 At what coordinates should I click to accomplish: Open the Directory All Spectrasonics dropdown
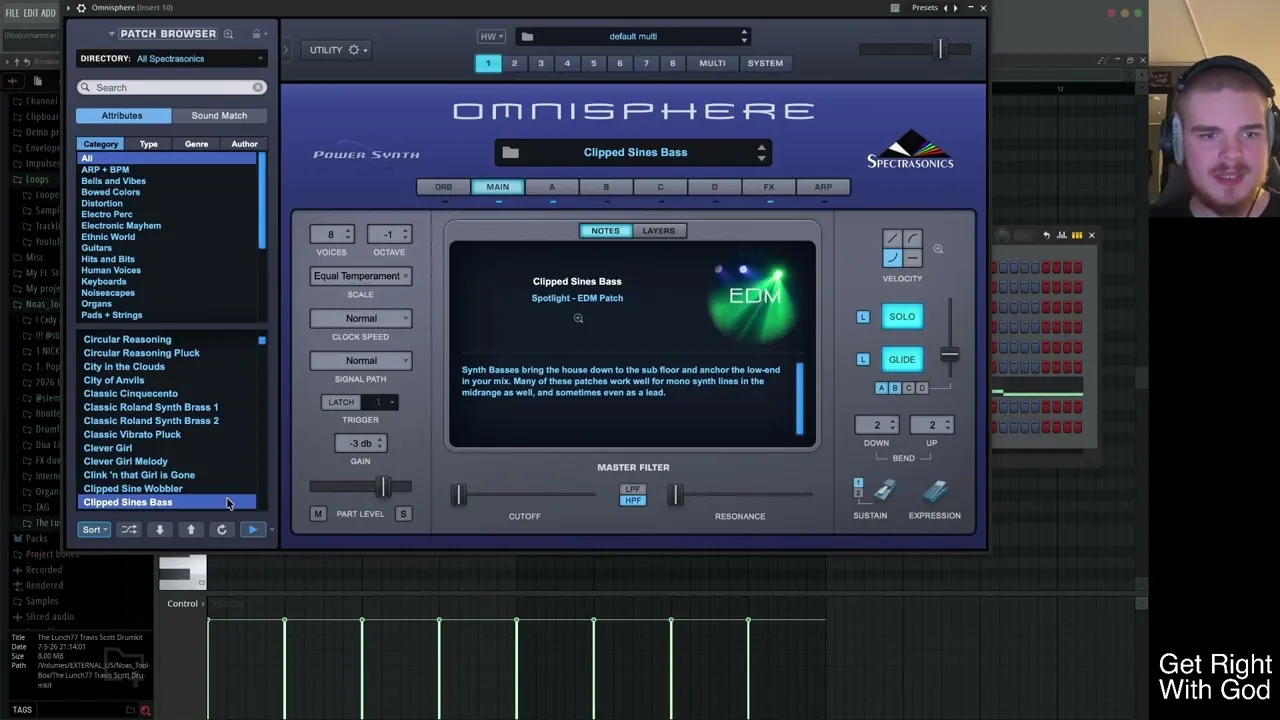click(x=173, y=59)
